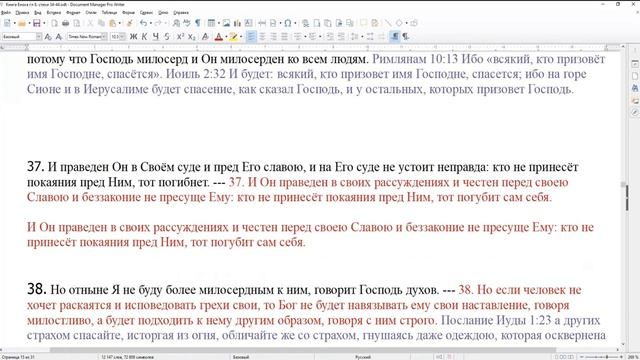Open paragraph style dropdown Базовый

(39, 37)
